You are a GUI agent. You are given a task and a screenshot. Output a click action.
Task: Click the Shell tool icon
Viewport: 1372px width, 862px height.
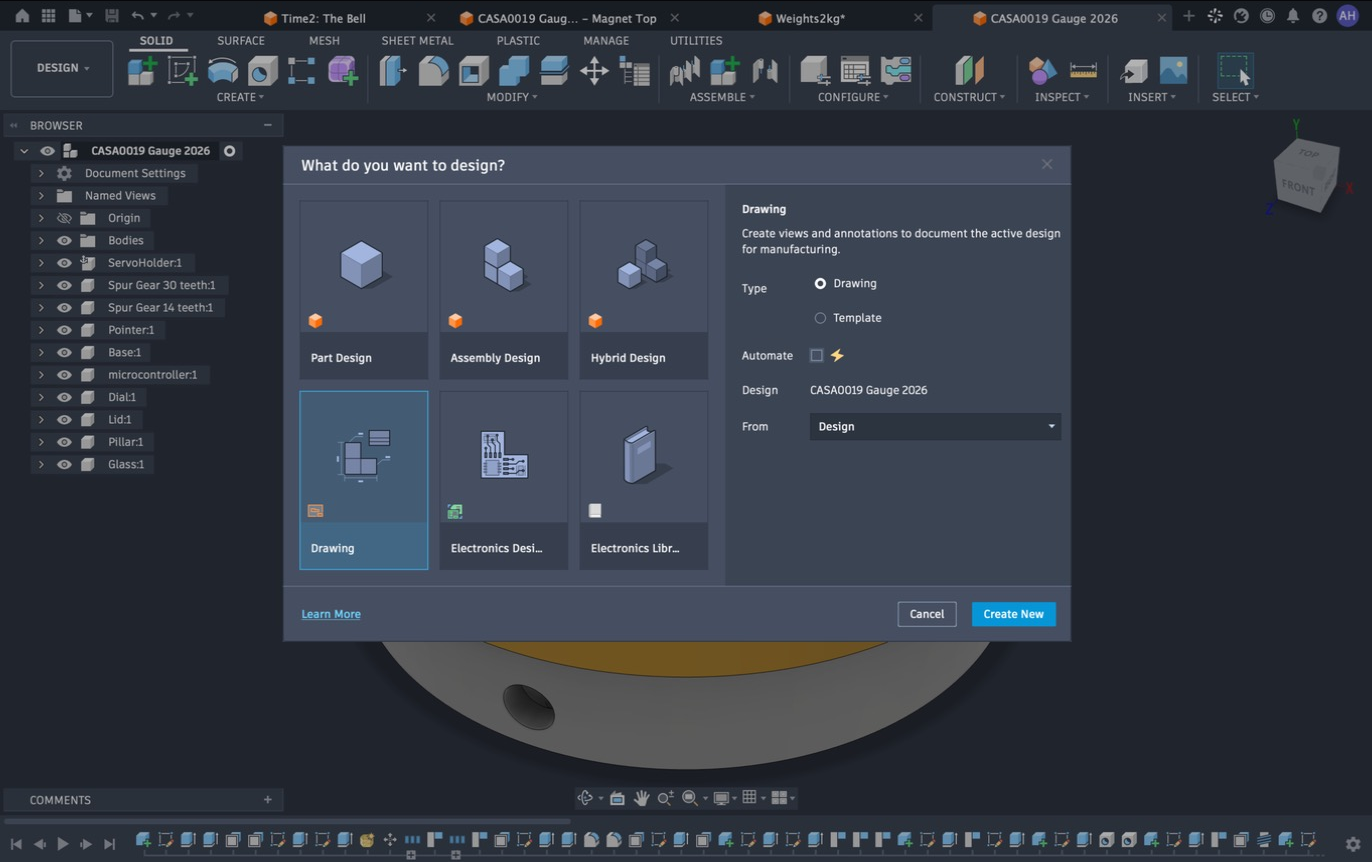[473, 70]
